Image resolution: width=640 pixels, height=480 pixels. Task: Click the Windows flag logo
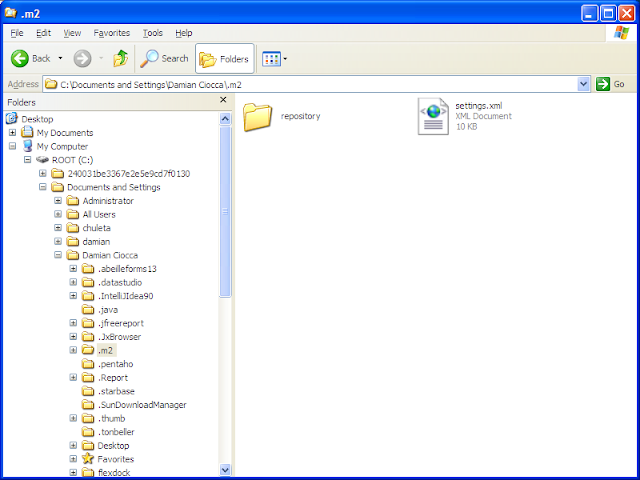point(621,33)
